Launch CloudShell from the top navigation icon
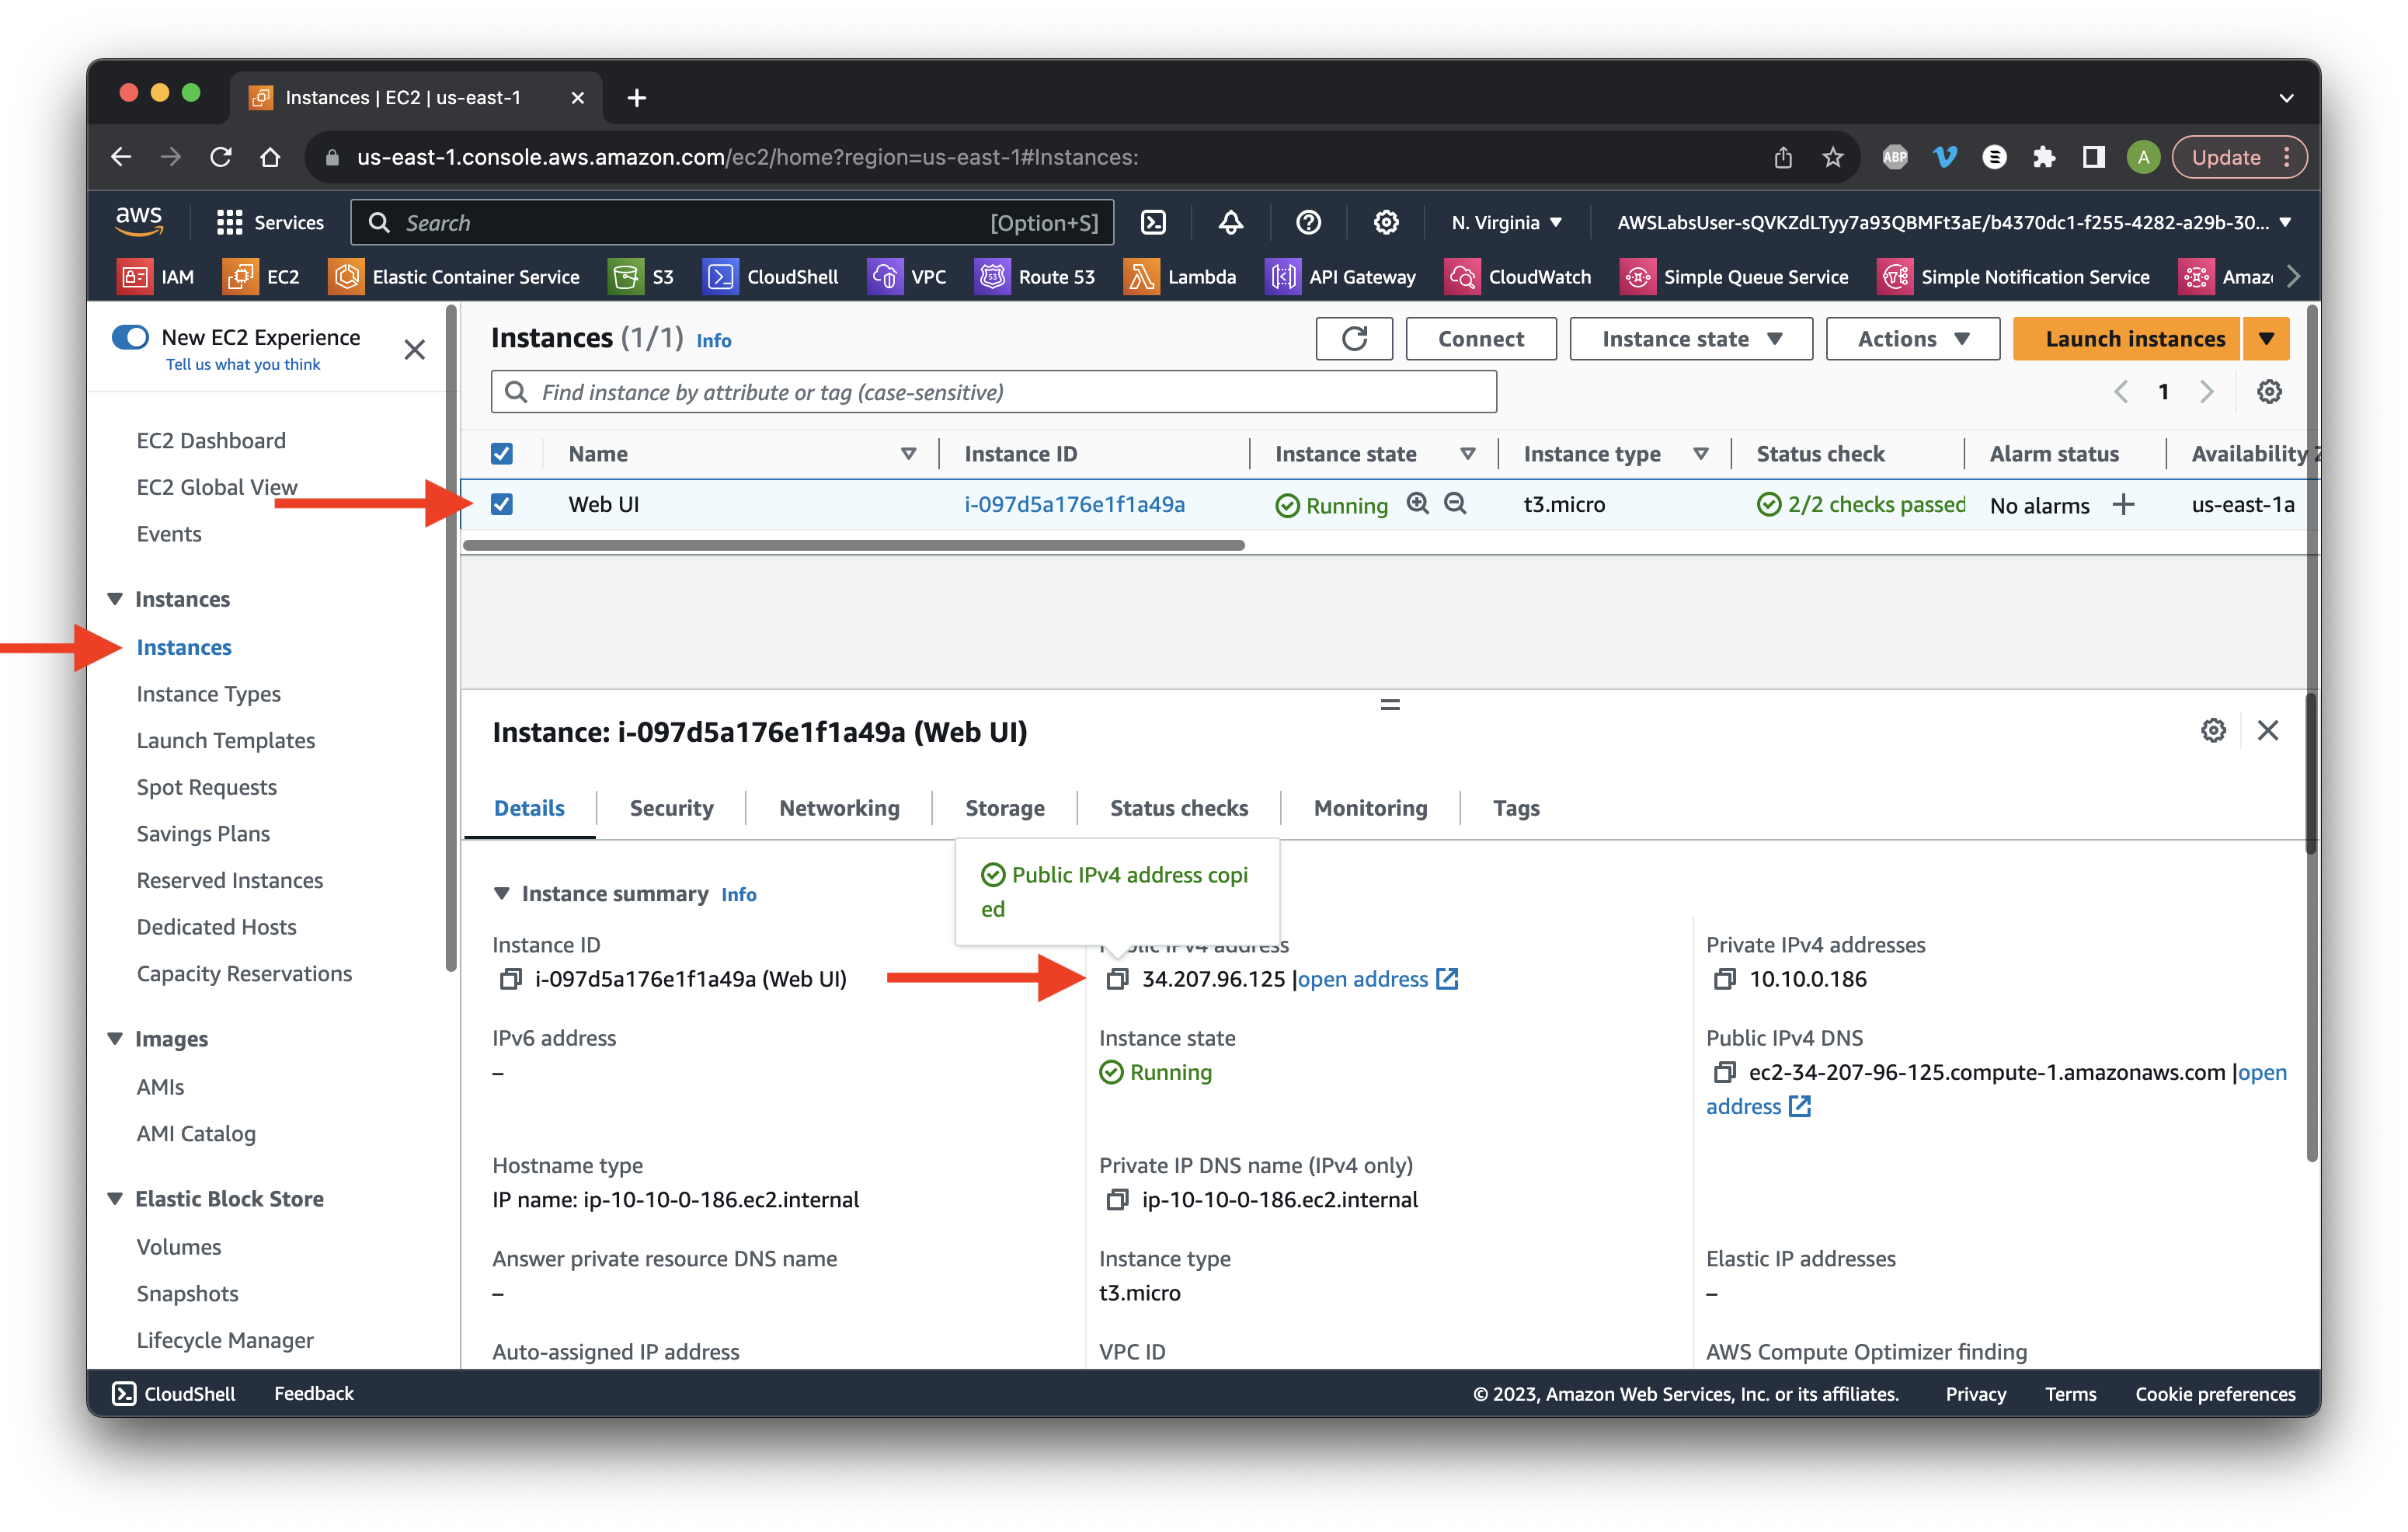The image size is (2408, 1532). coord(1153,222)
